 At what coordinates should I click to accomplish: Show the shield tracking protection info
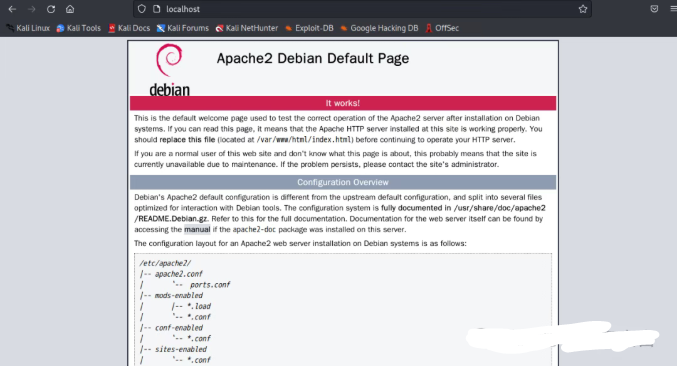(x=142, y=9)
